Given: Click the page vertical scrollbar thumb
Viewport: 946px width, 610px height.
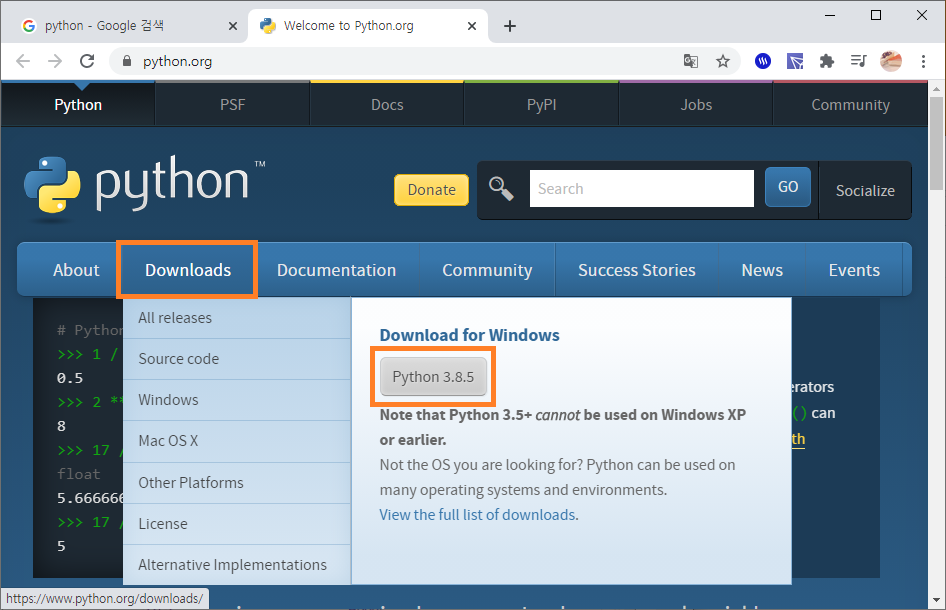Looking at the screenshot, I should click(x=936, y=143).
